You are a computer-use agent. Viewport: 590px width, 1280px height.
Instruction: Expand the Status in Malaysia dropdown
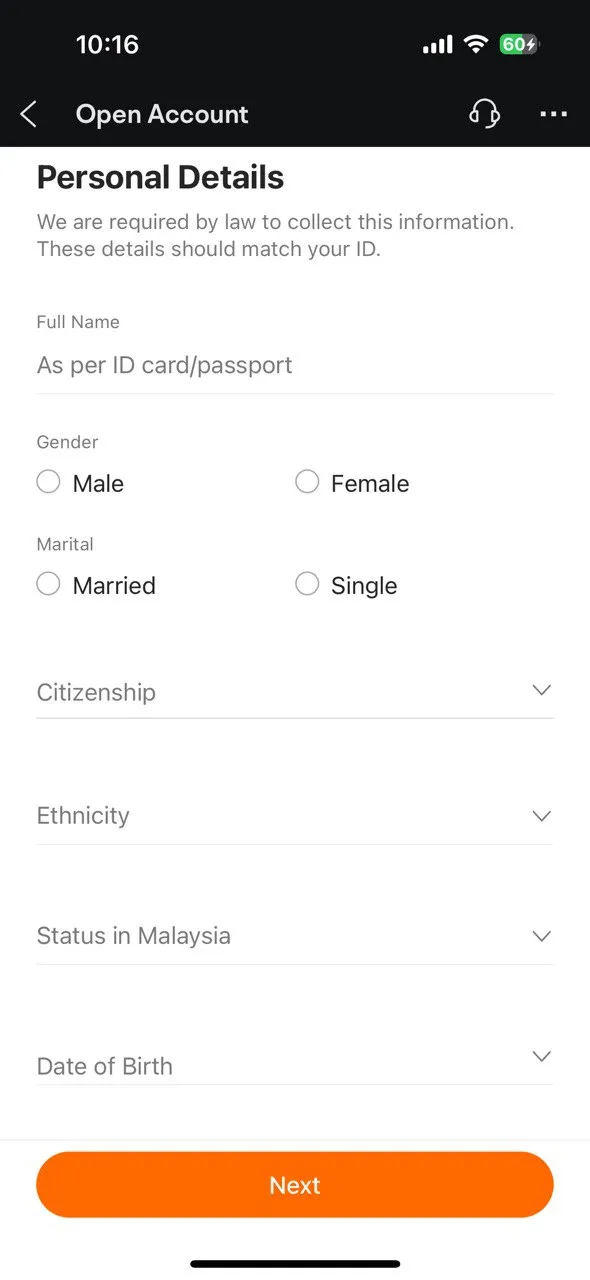click(295, 936)
